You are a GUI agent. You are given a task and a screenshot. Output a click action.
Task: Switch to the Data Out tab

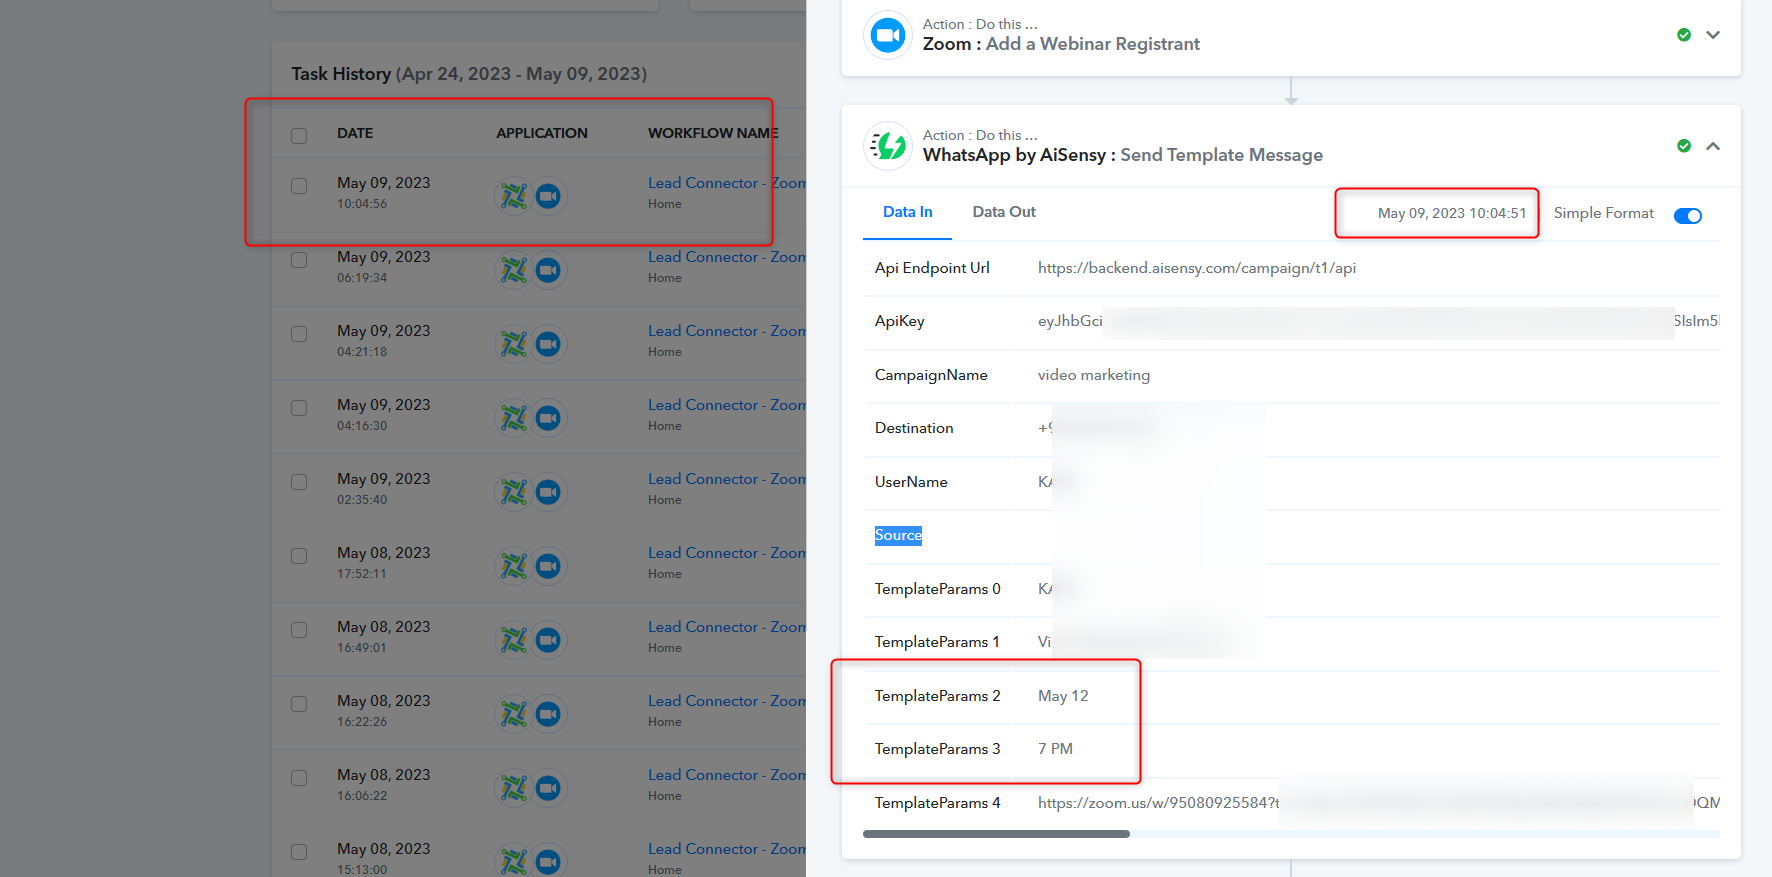click(1004, 212)
